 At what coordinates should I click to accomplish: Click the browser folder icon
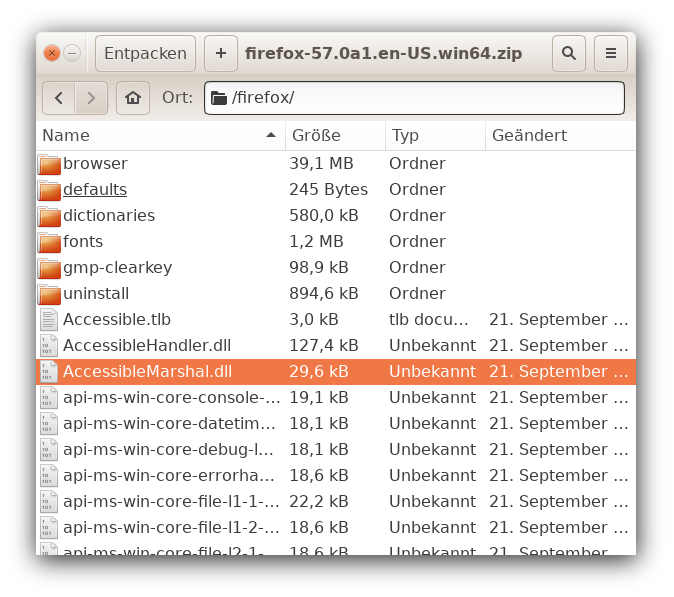(49, 164)
